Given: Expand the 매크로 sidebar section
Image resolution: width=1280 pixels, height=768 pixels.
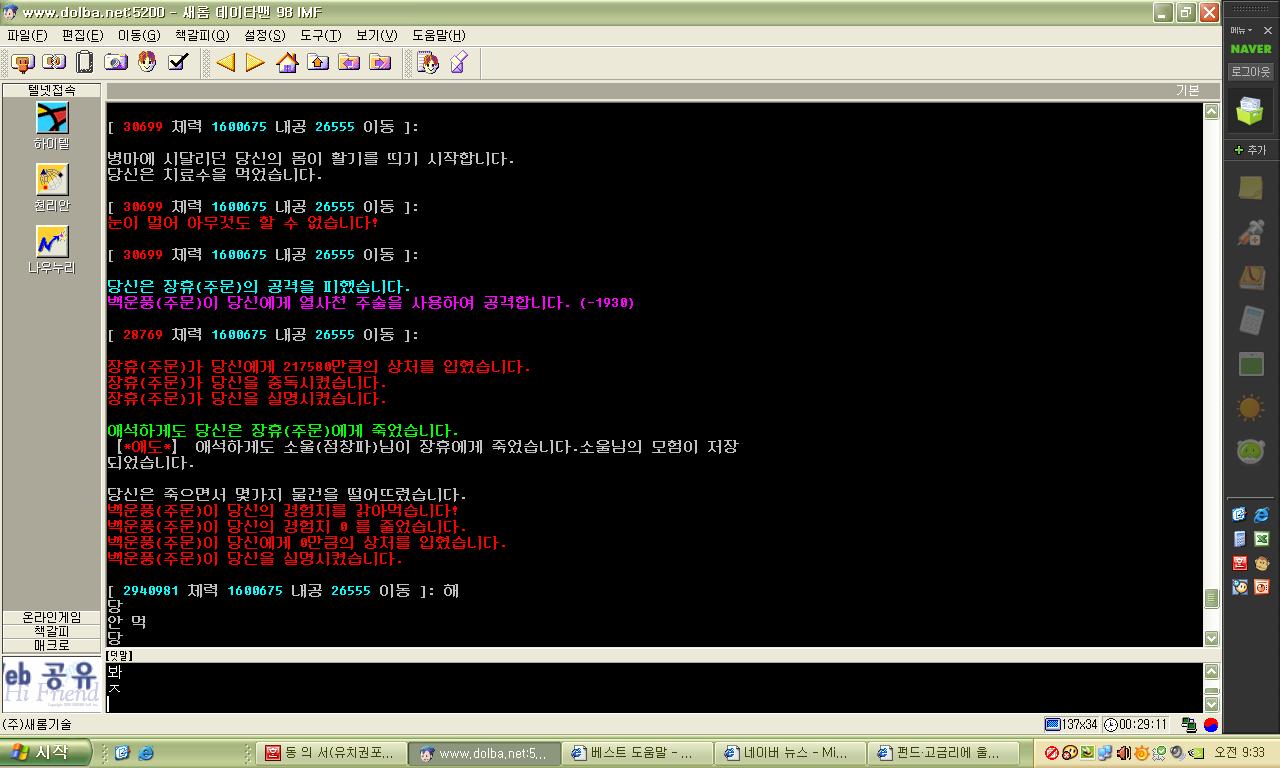Looking at the screenshot, I should click(x=52, y=646).
